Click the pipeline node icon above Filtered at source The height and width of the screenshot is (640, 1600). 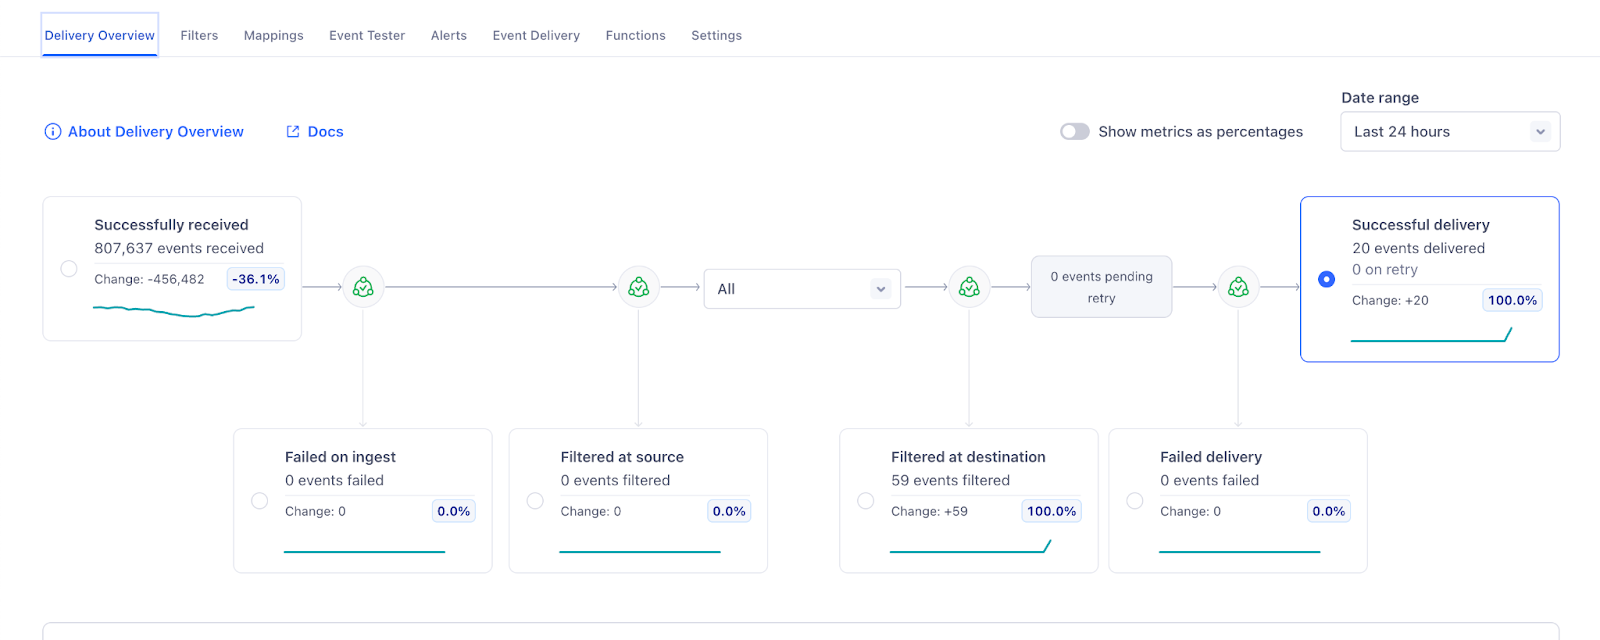click(x=638, y=287)
